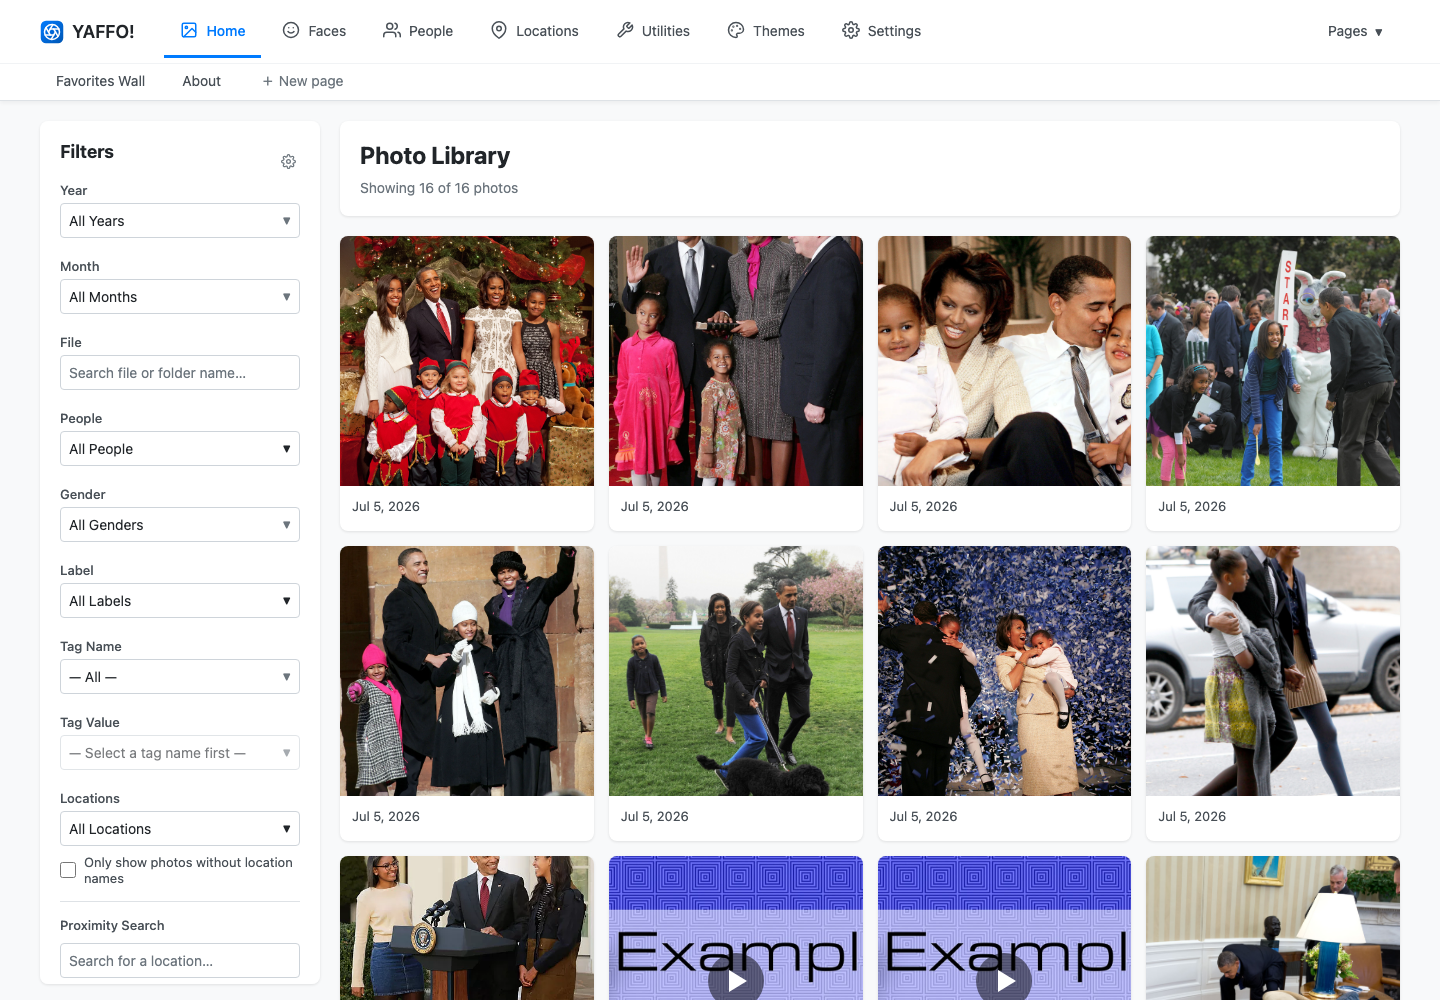
Task: Click the plus icon beside New page
Action: pos(267,81)
